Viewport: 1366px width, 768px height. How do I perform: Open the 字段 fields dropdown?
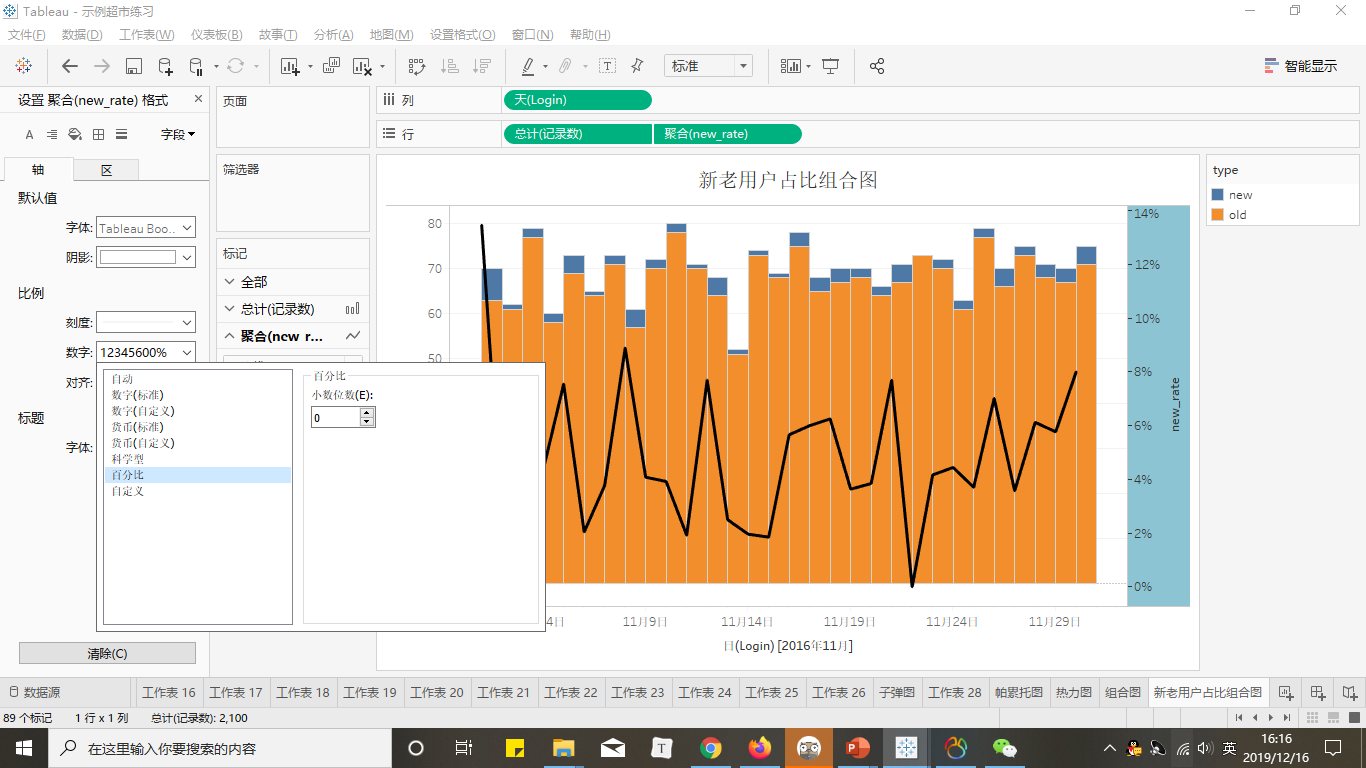click(178, 134)
